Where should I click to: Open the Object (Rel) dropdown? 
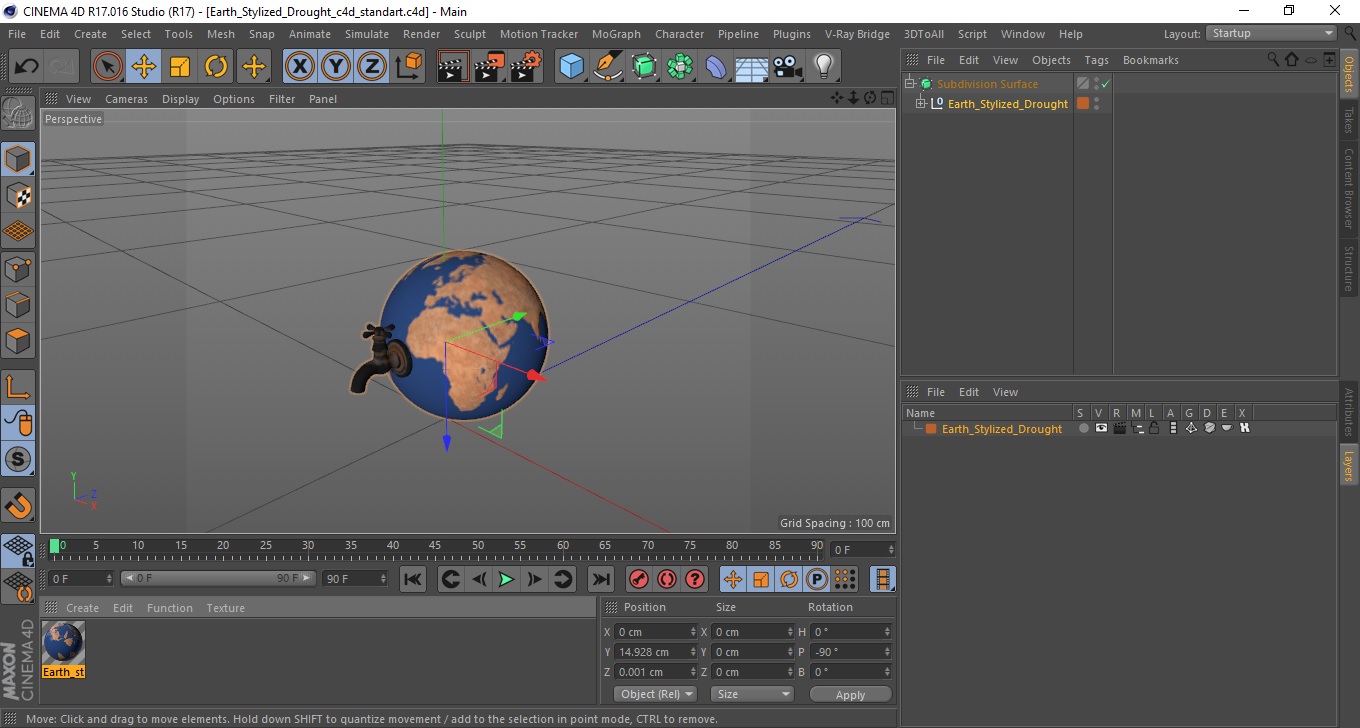click(x=657, y=694)
